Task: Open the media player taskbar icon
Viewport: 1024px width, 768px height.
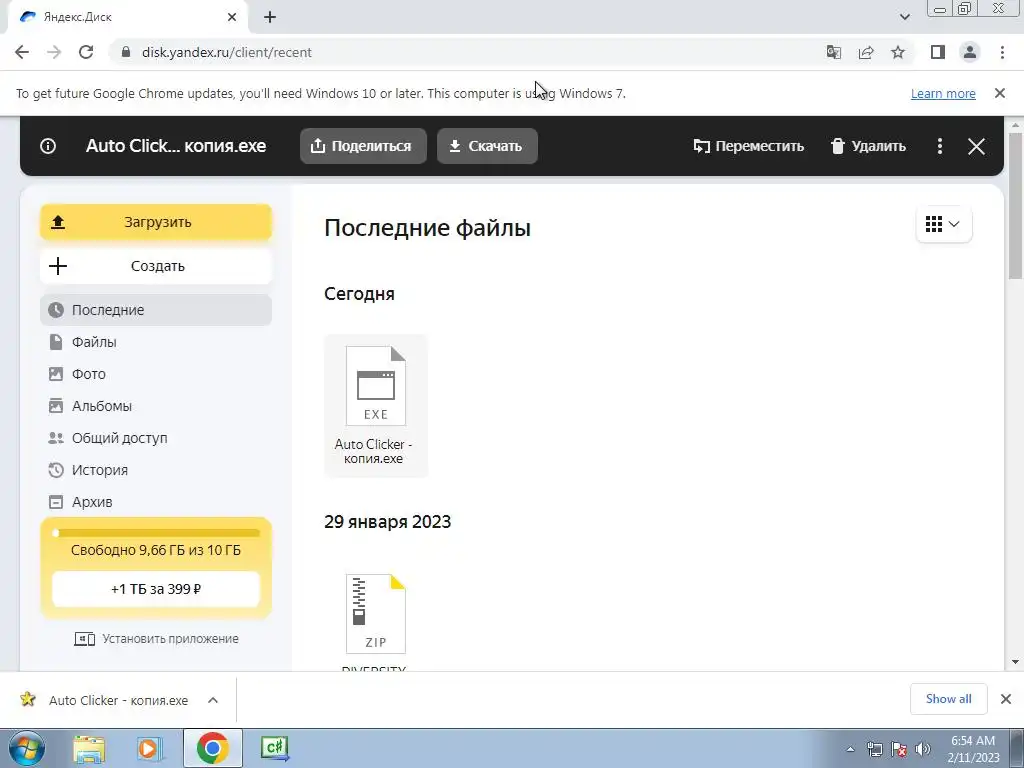Action: (x=149, y=748)
